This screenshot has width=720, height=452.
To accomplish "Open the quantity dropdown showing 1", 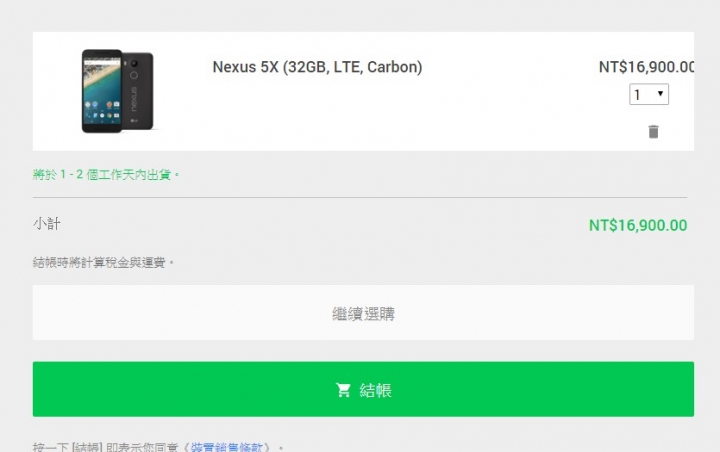I will pyautogui.click(x=649, y=94).
